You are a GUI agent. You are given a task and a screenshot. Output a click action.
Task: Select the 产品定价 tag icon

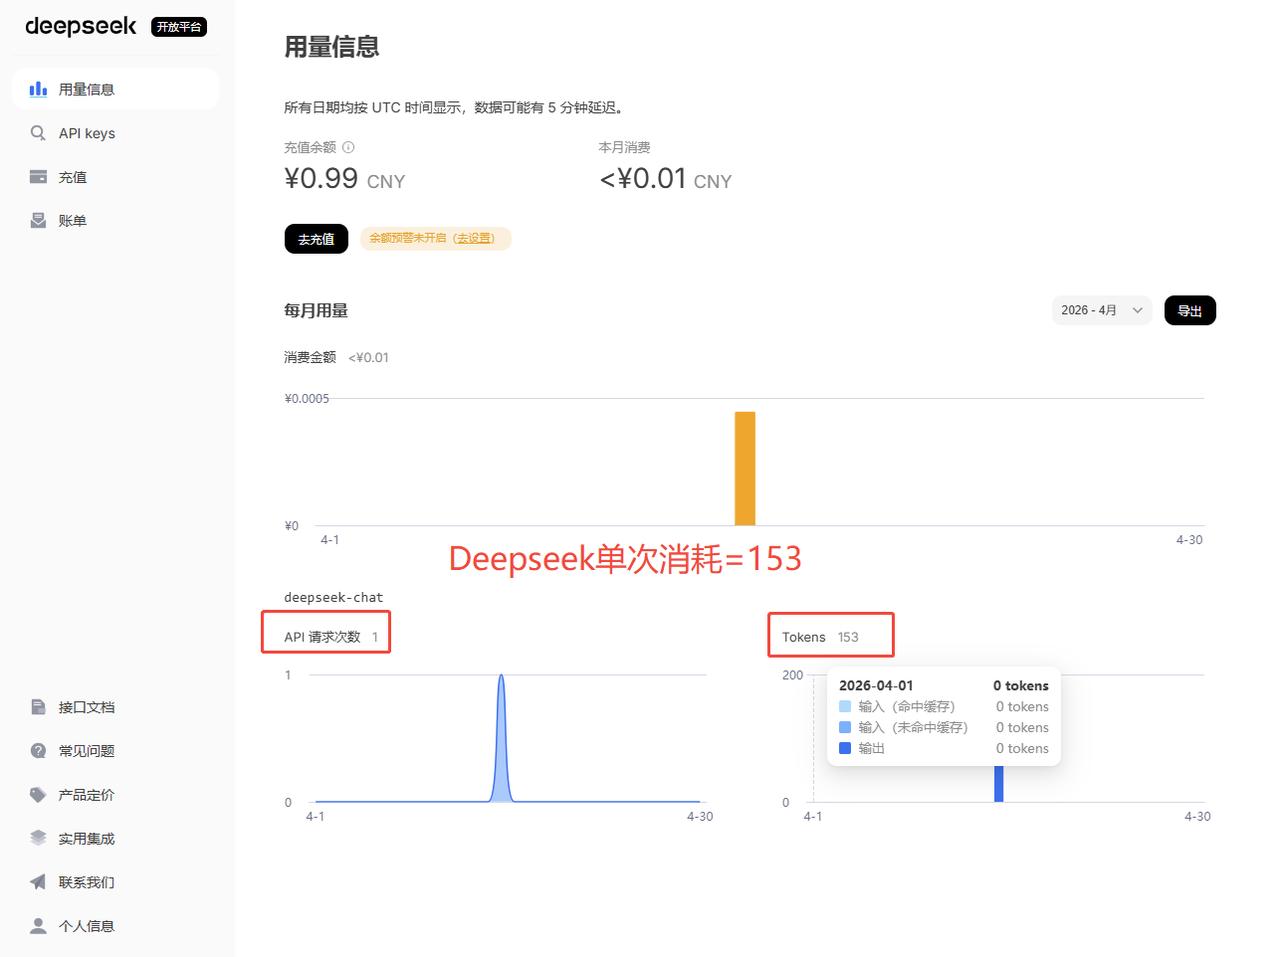(37, 794)
